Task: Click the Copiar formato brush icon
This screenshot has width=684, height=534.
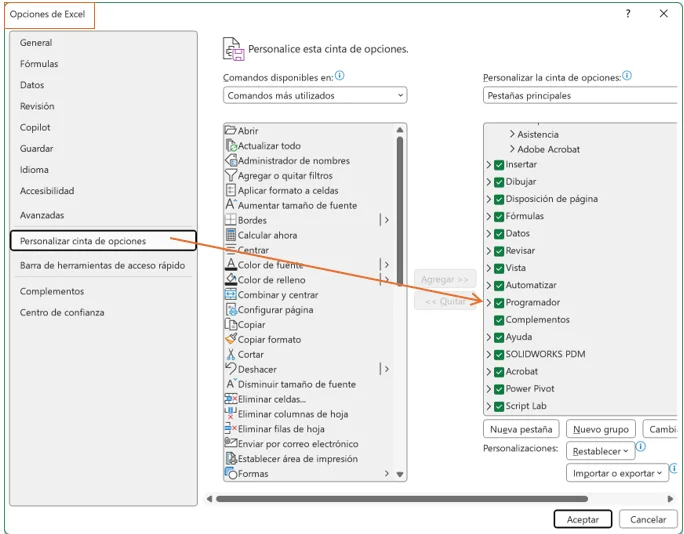Action: point(231,339)
